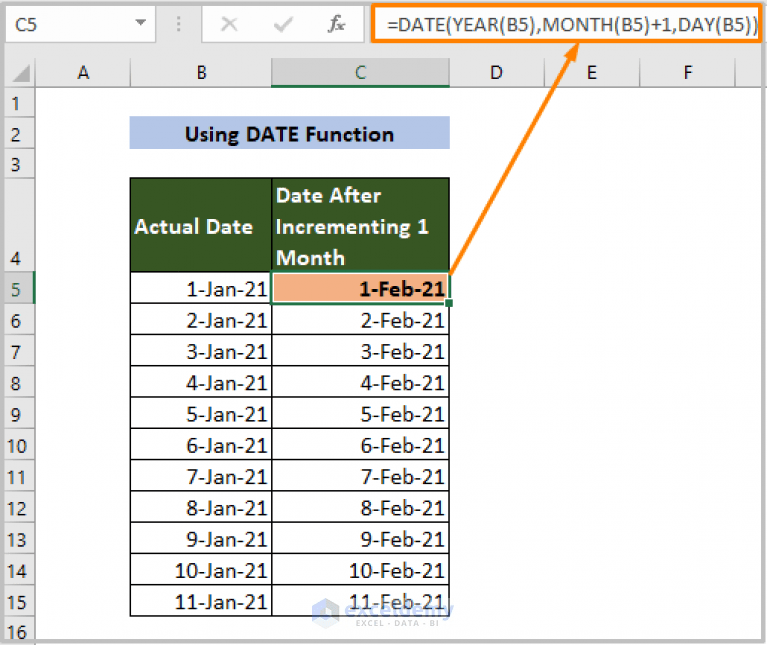The image size is (767, 645).
Task: Select cell with 4-Feb-21
Action: [x=361, y=382]
